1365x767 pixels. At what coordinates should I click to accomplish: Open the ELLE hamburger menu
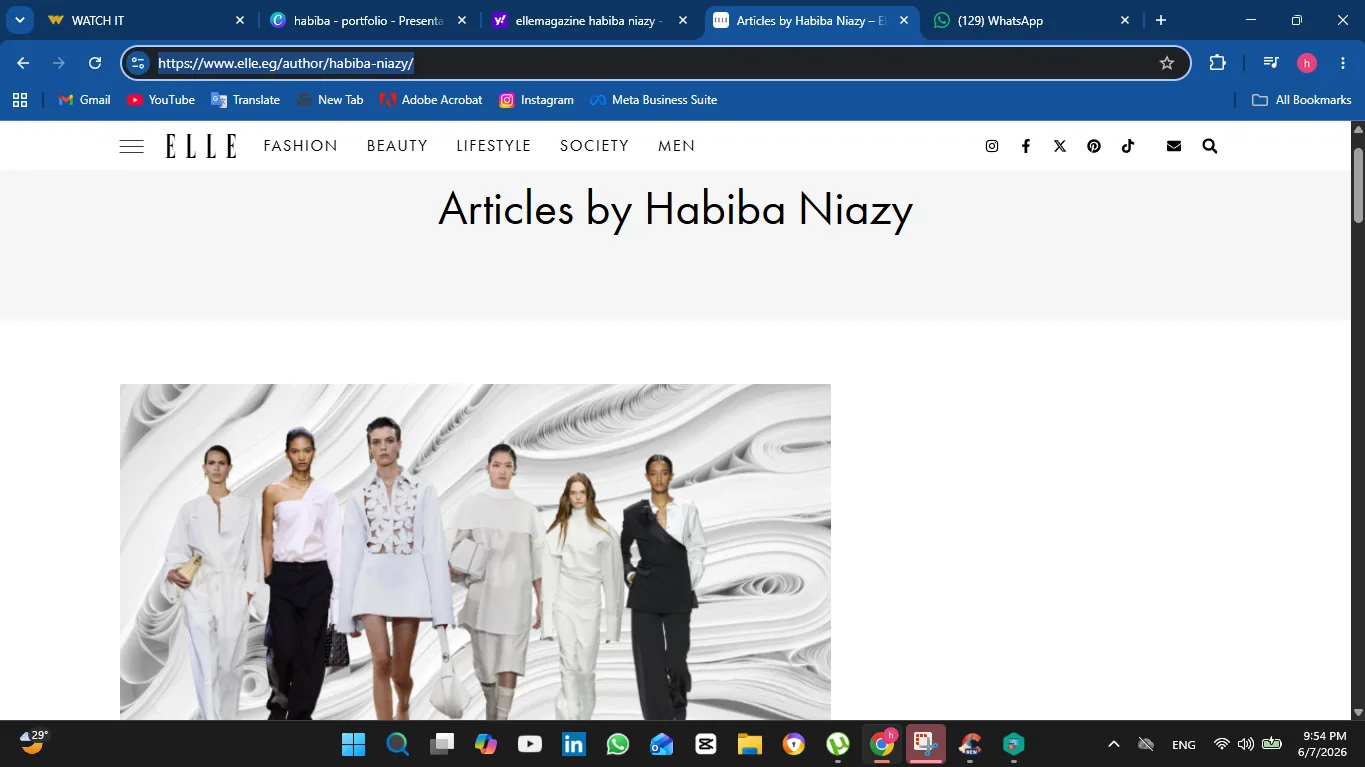(x=131, y=146)
